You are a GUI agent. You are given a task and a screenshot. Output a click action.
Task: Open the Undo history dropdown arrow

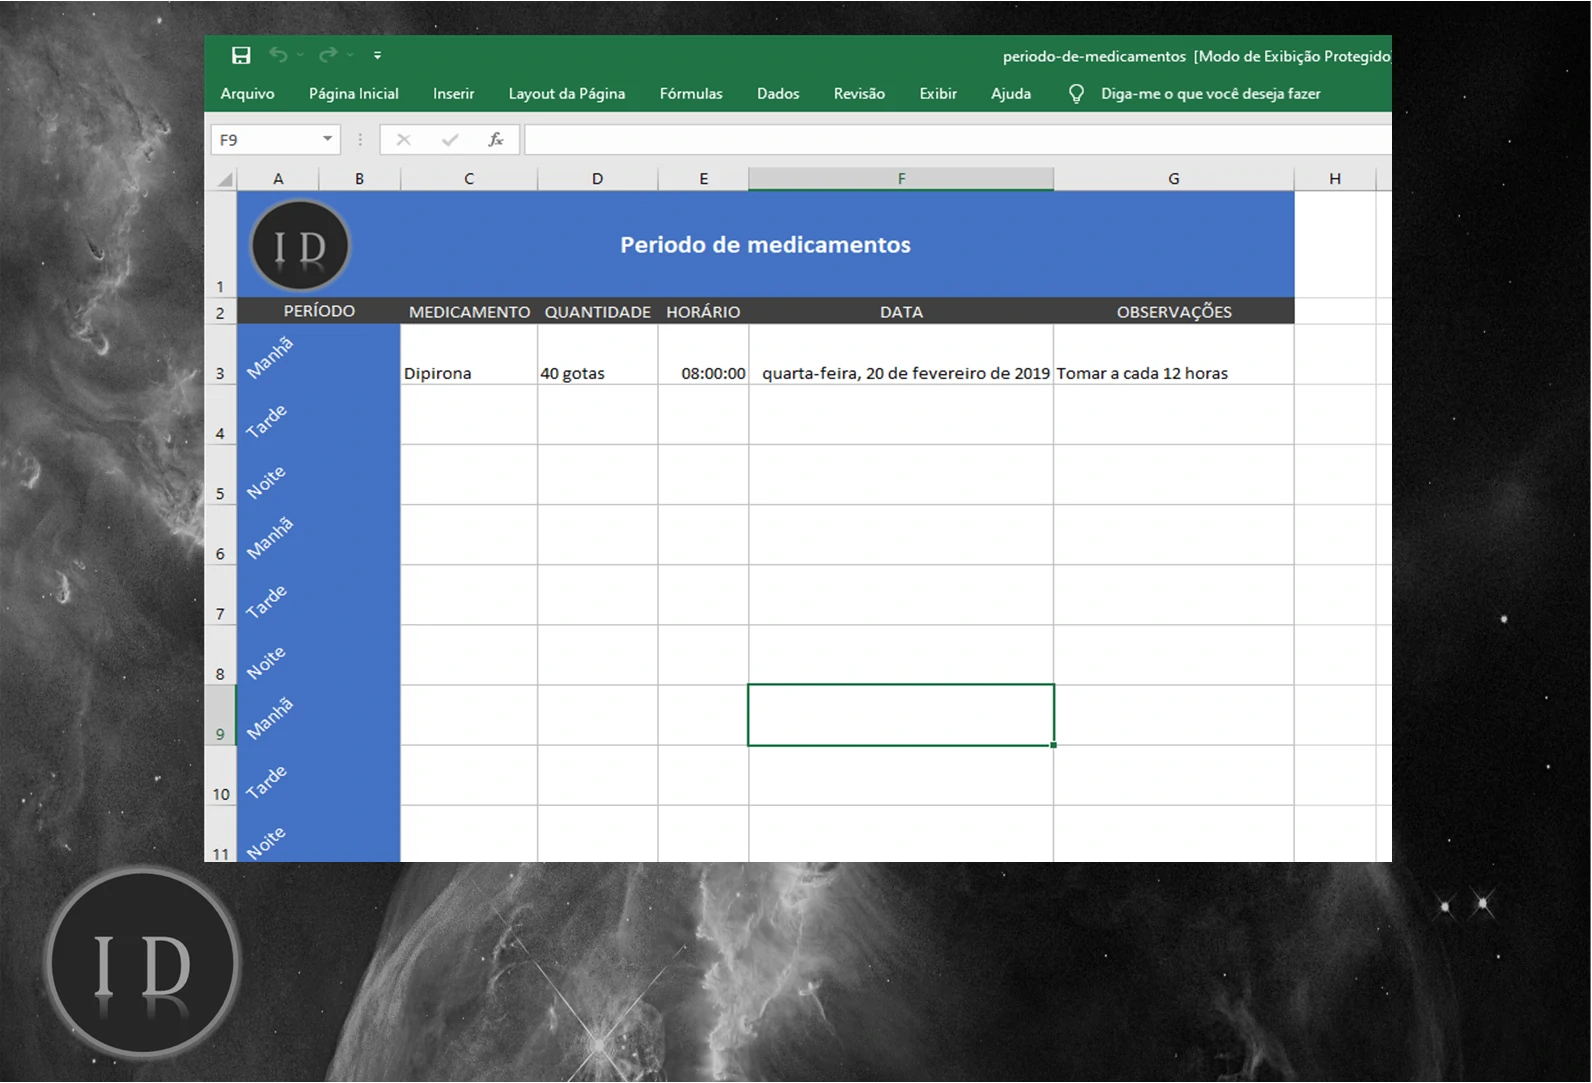pos(300,56)
